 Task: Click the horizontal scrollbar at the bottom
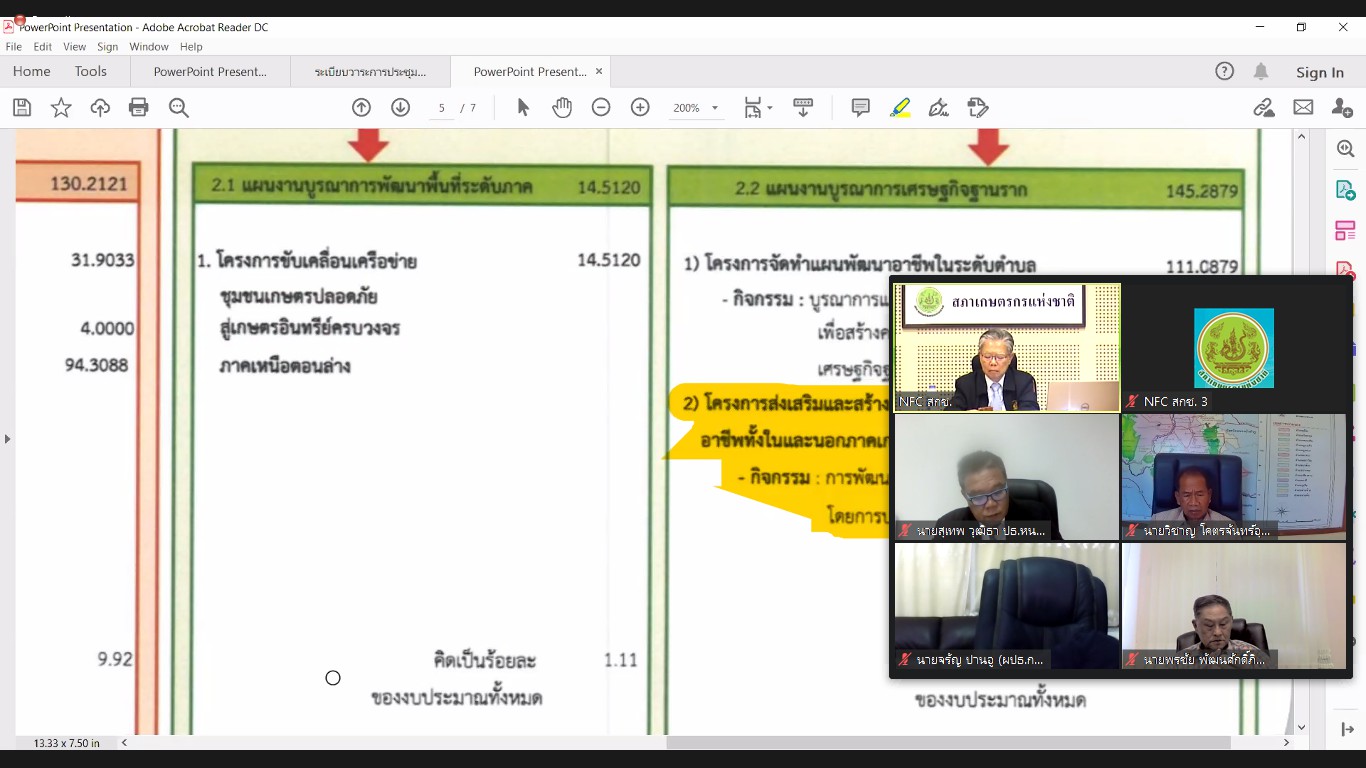[948, 743]
